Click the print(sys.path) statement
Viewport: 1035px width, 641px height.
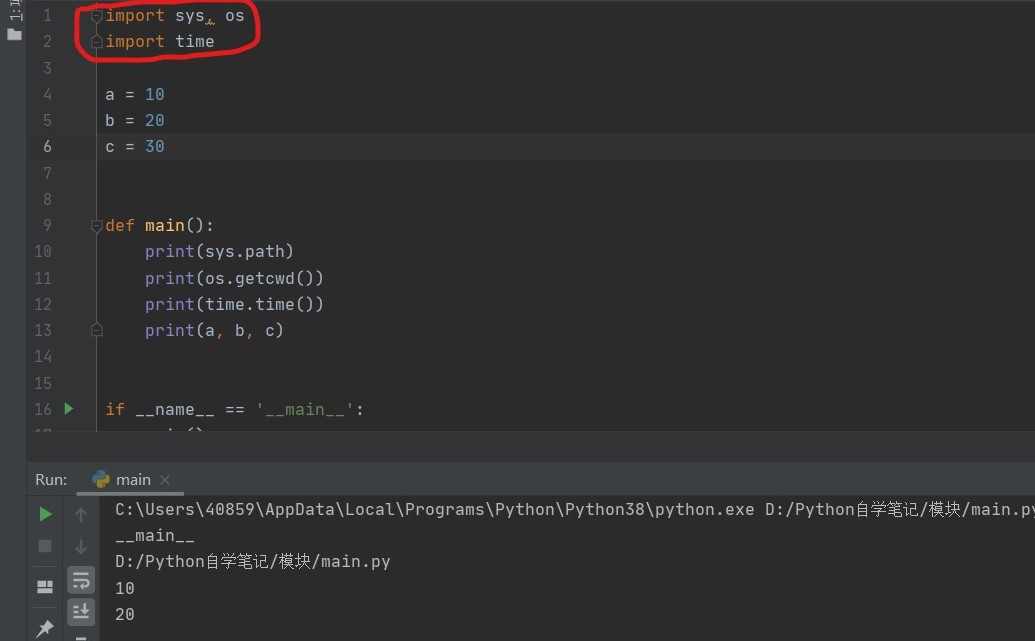[219, 252]
